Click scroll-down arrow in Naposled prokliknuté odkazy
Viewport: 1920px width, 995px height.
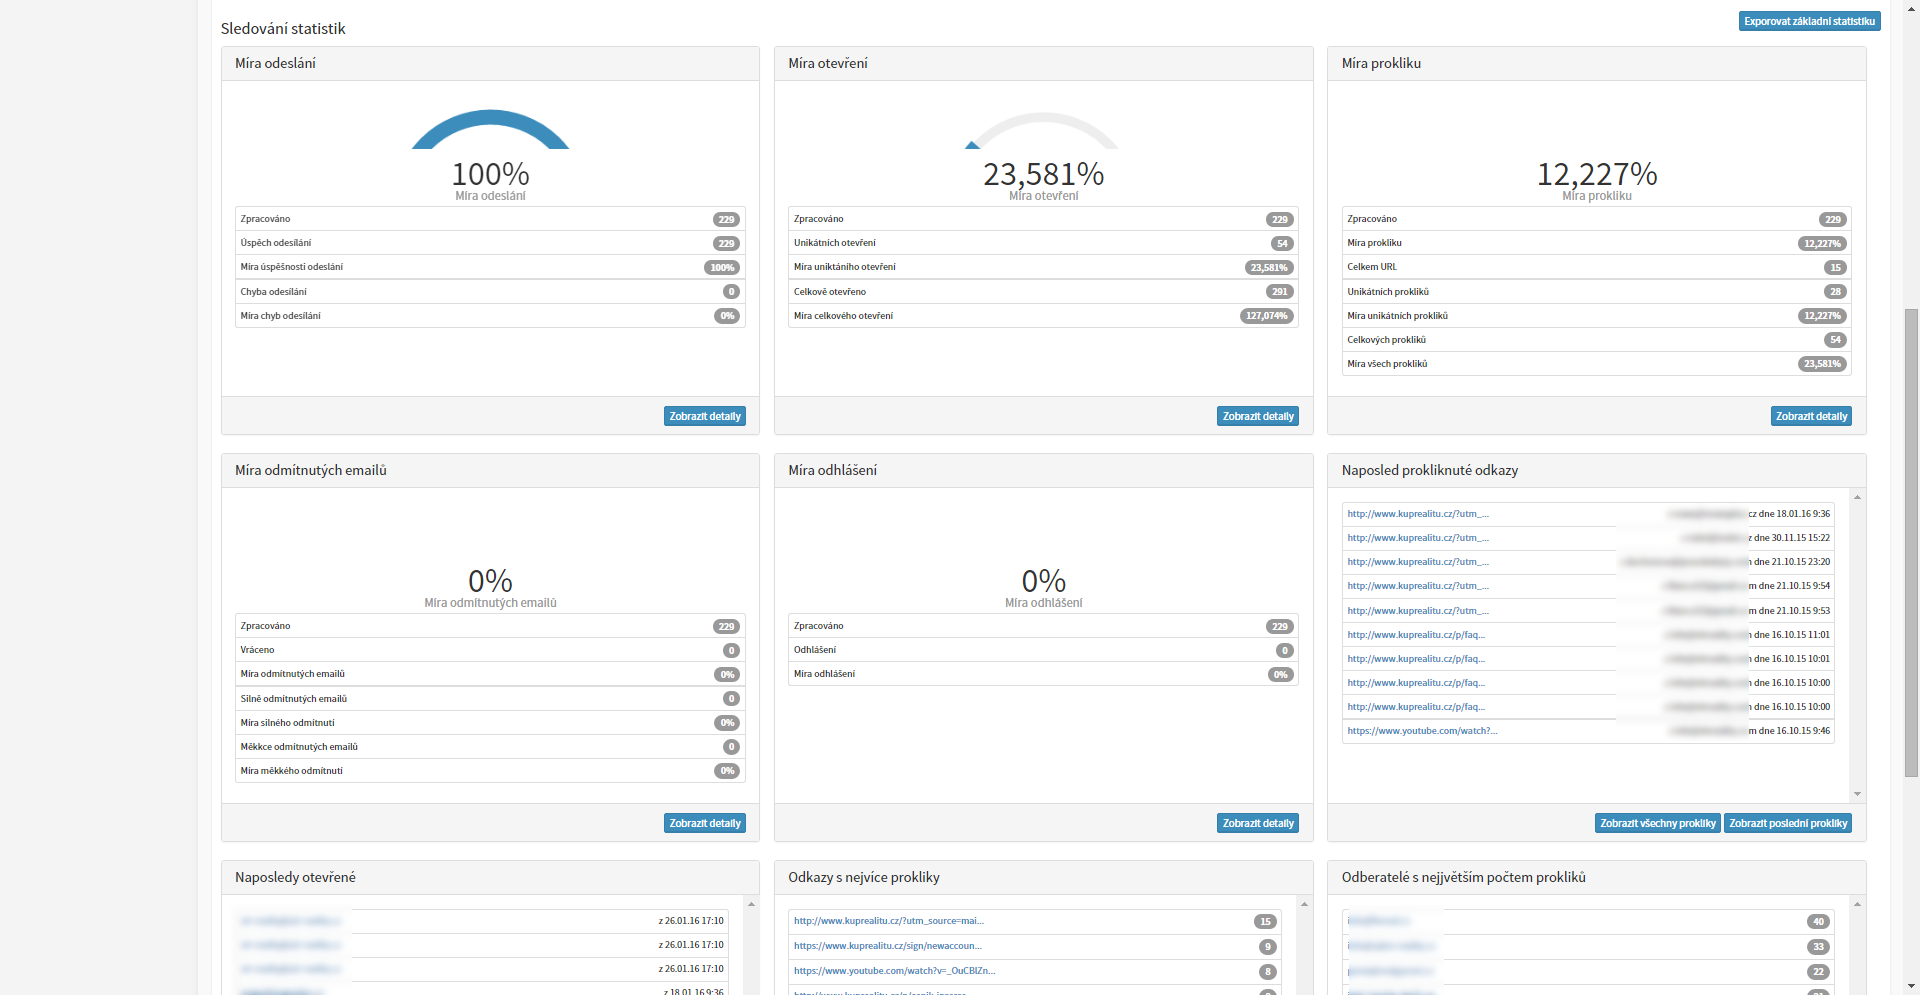[1857, 794]
